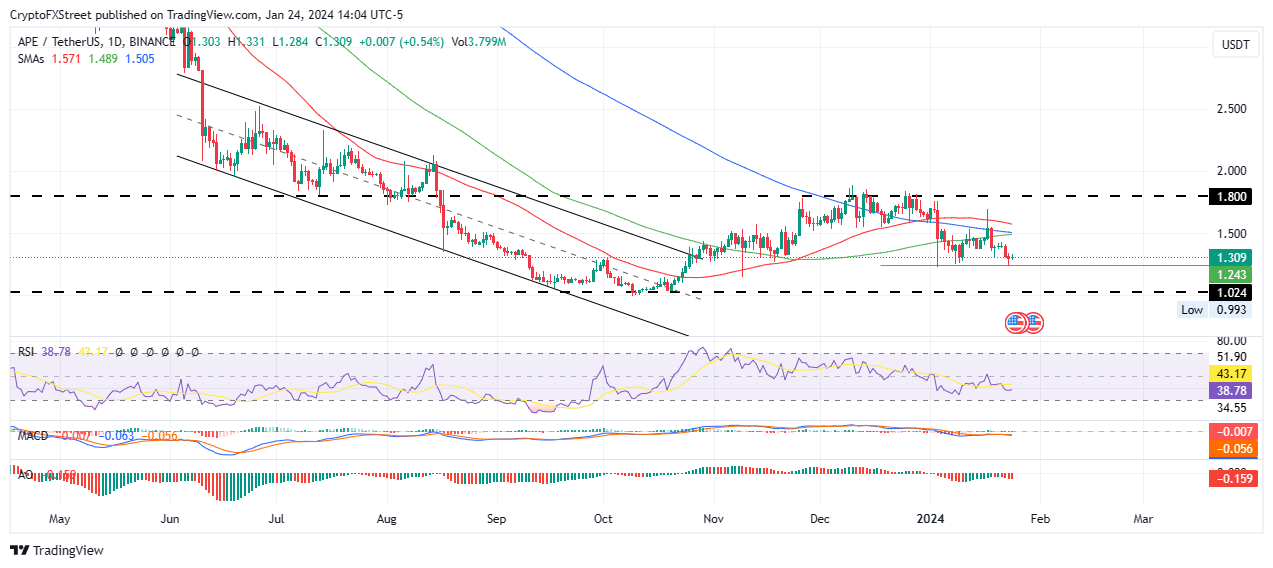Click the TradingView logo at bottom left
Screen dimensions: 1273x568
[57, 550]
